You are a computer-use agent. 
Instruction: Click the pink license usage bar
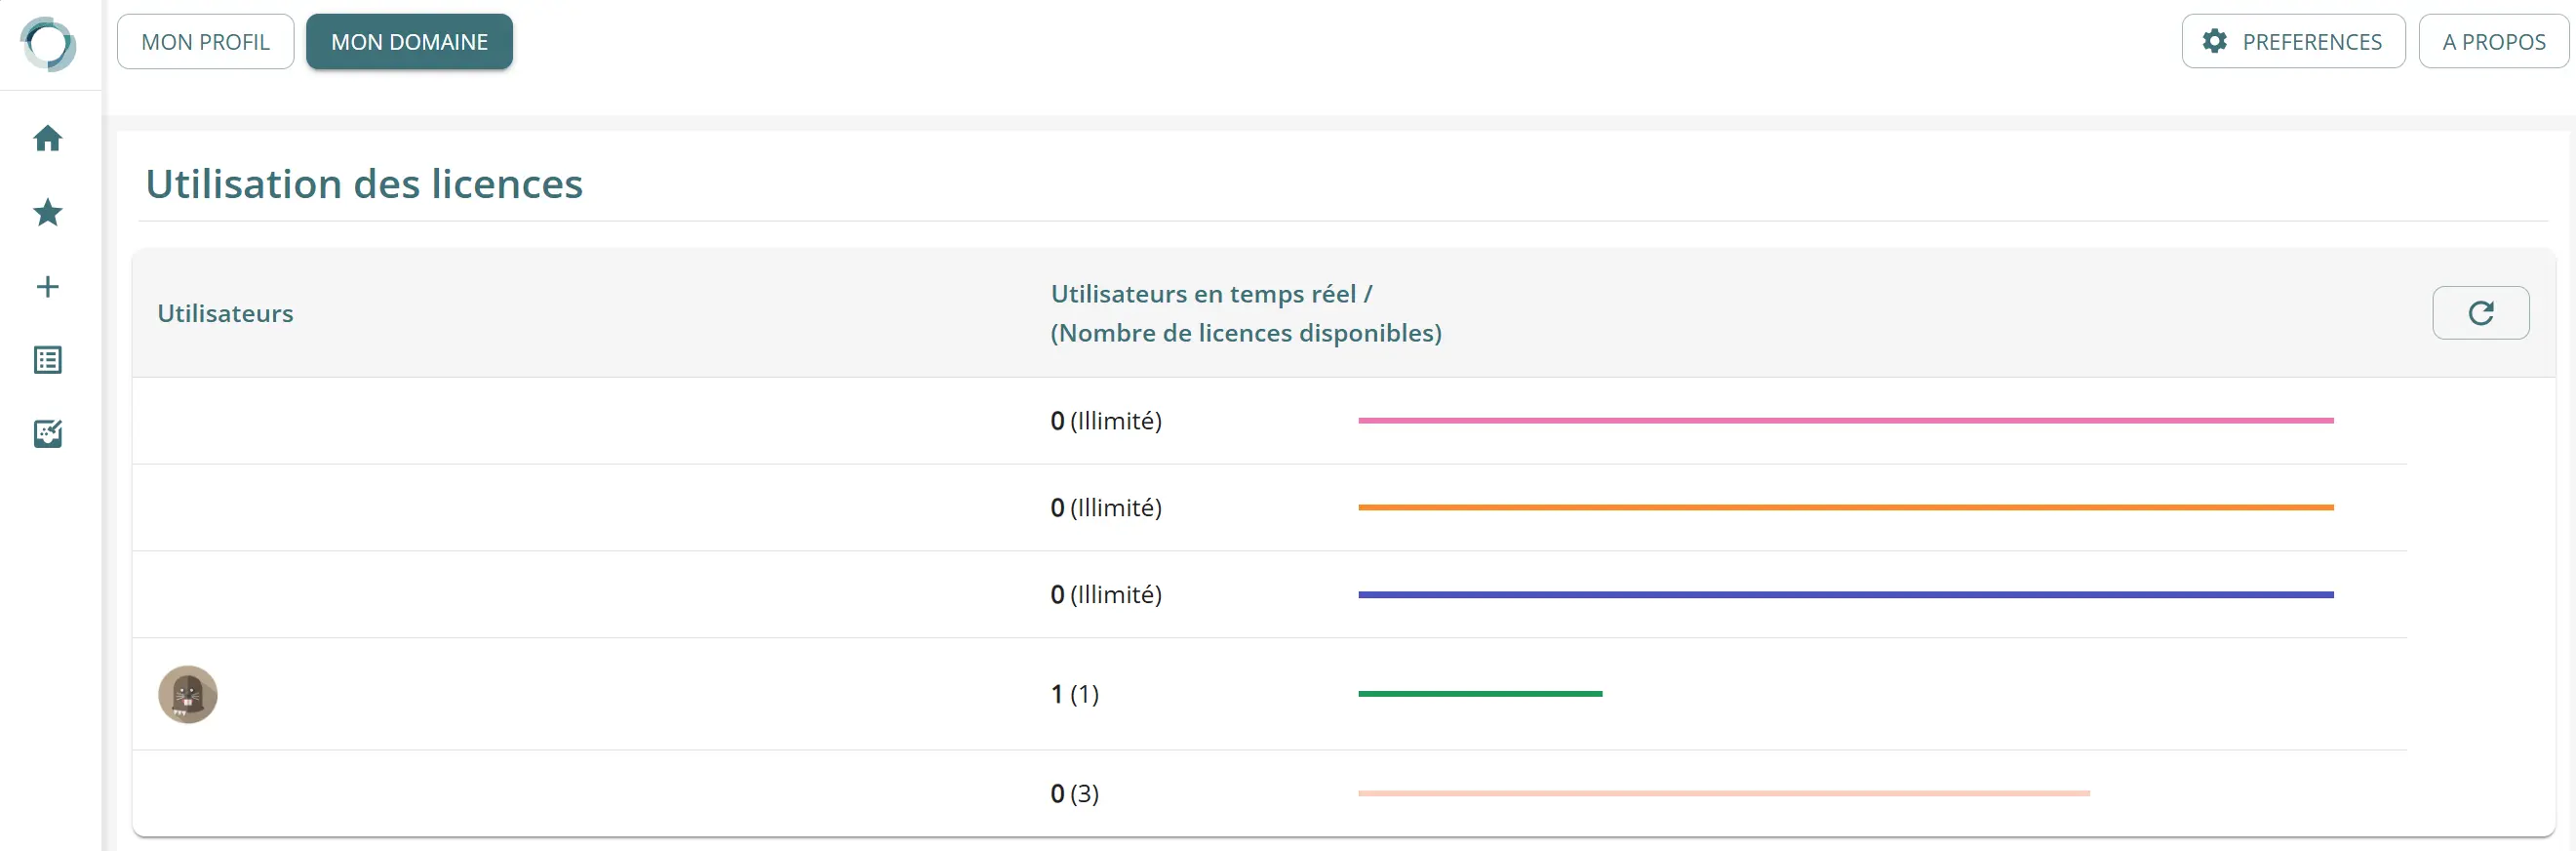coord(1845,421)
